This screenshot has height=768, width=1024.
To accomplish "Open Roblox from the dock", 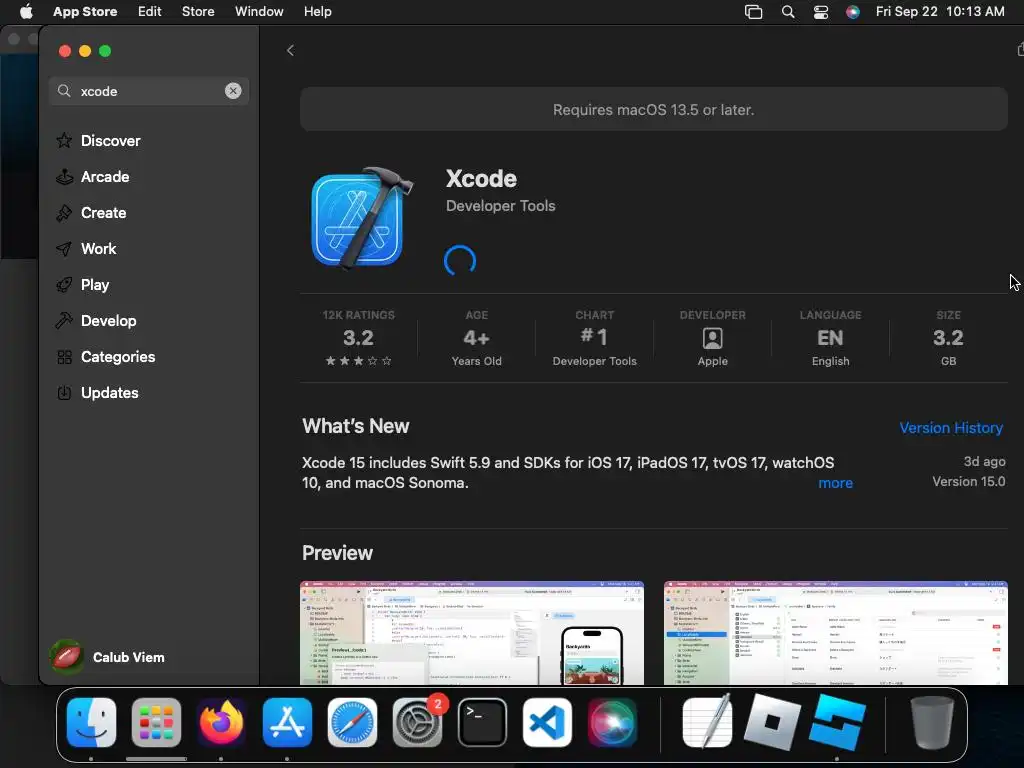I will pyautogui.click(x=772, y=722).
